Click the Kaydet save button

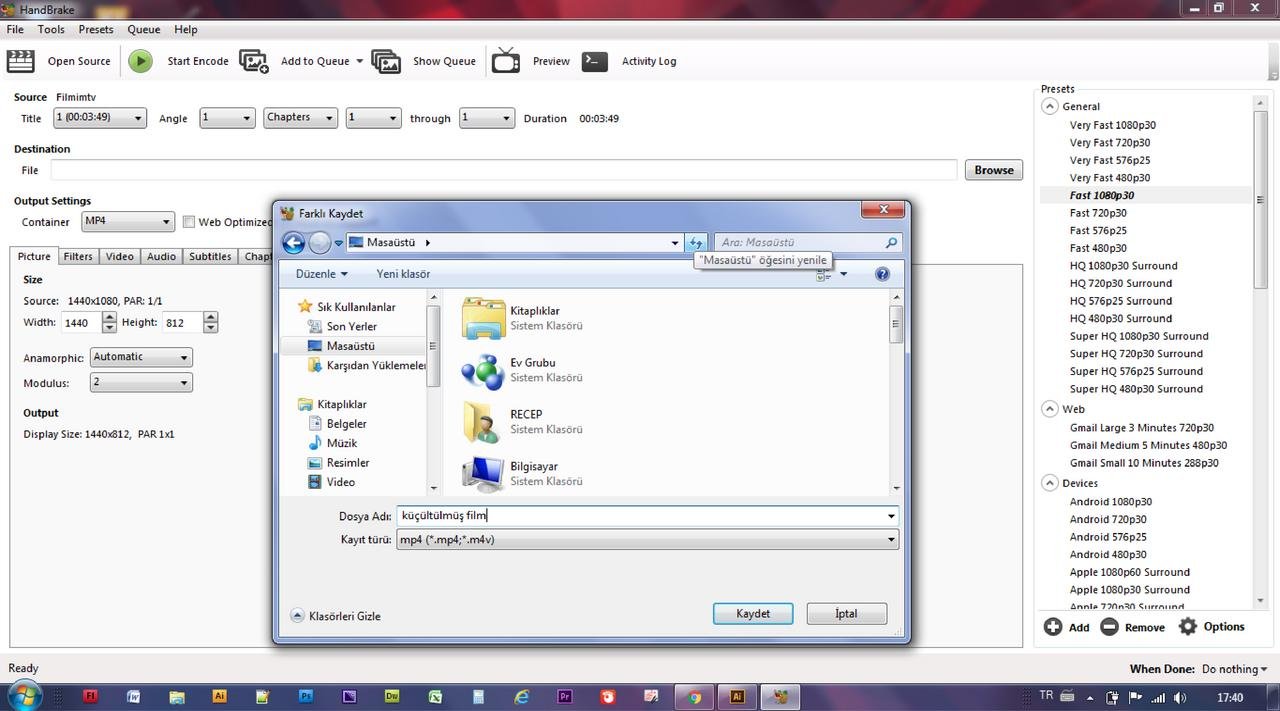point(753,614)
